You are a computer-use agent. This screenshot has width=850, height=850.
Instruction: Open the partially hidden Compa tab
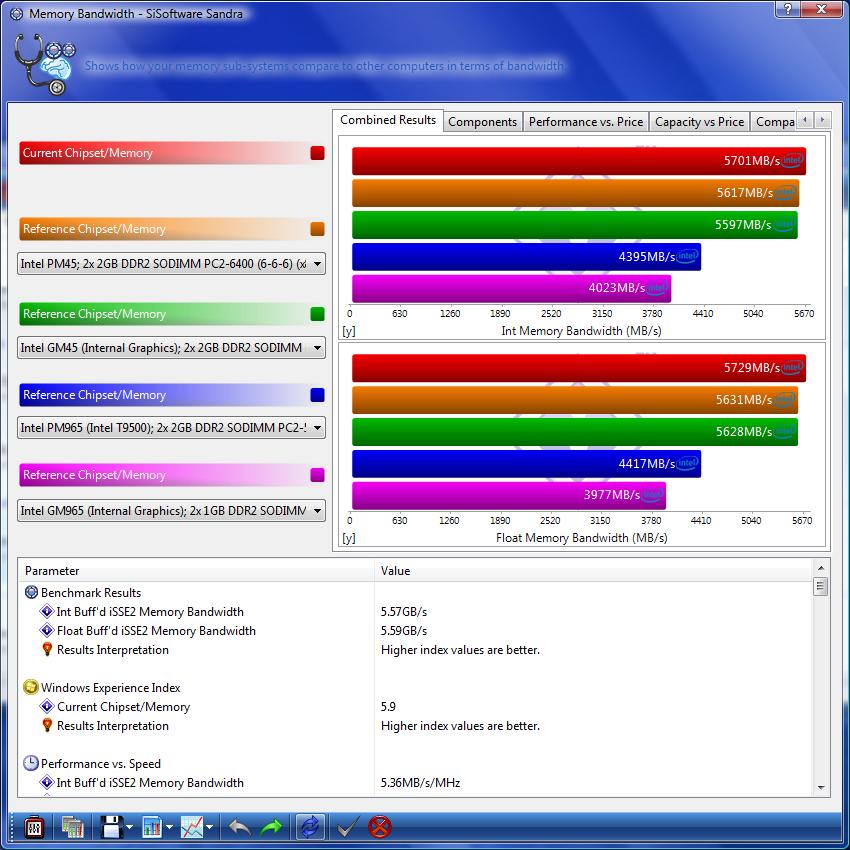point(774,122)
